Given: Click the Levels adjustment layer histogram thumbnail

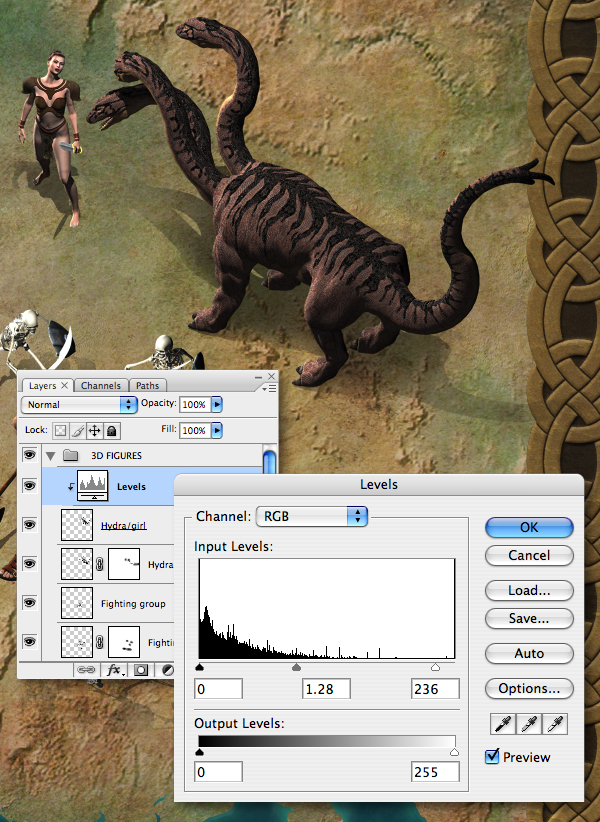Looking at the screenshot, I should click(x=93, y=486).
